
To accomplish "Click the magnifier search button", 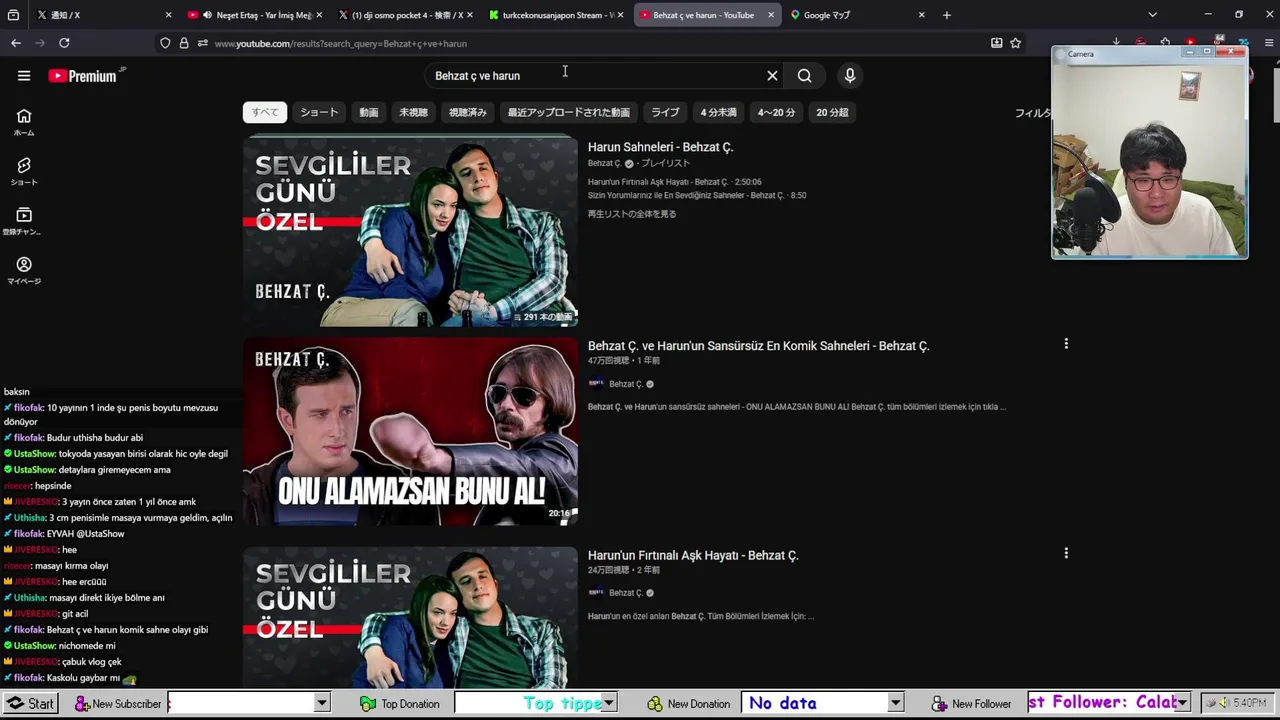I will point(805,76).
